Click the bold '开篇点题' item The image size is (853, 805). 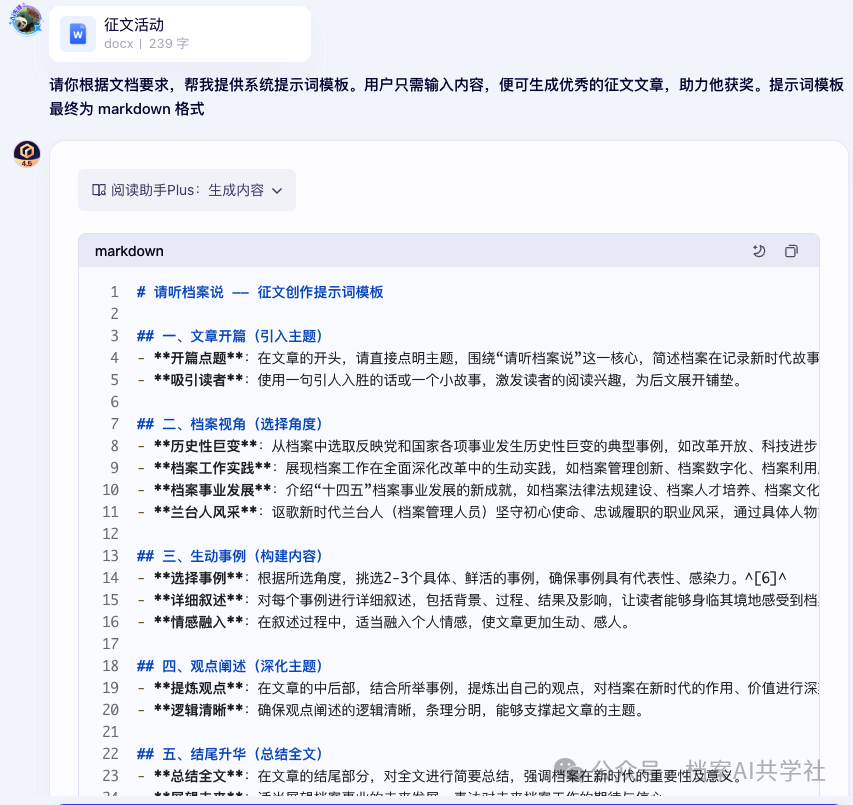tap(199, 358)
